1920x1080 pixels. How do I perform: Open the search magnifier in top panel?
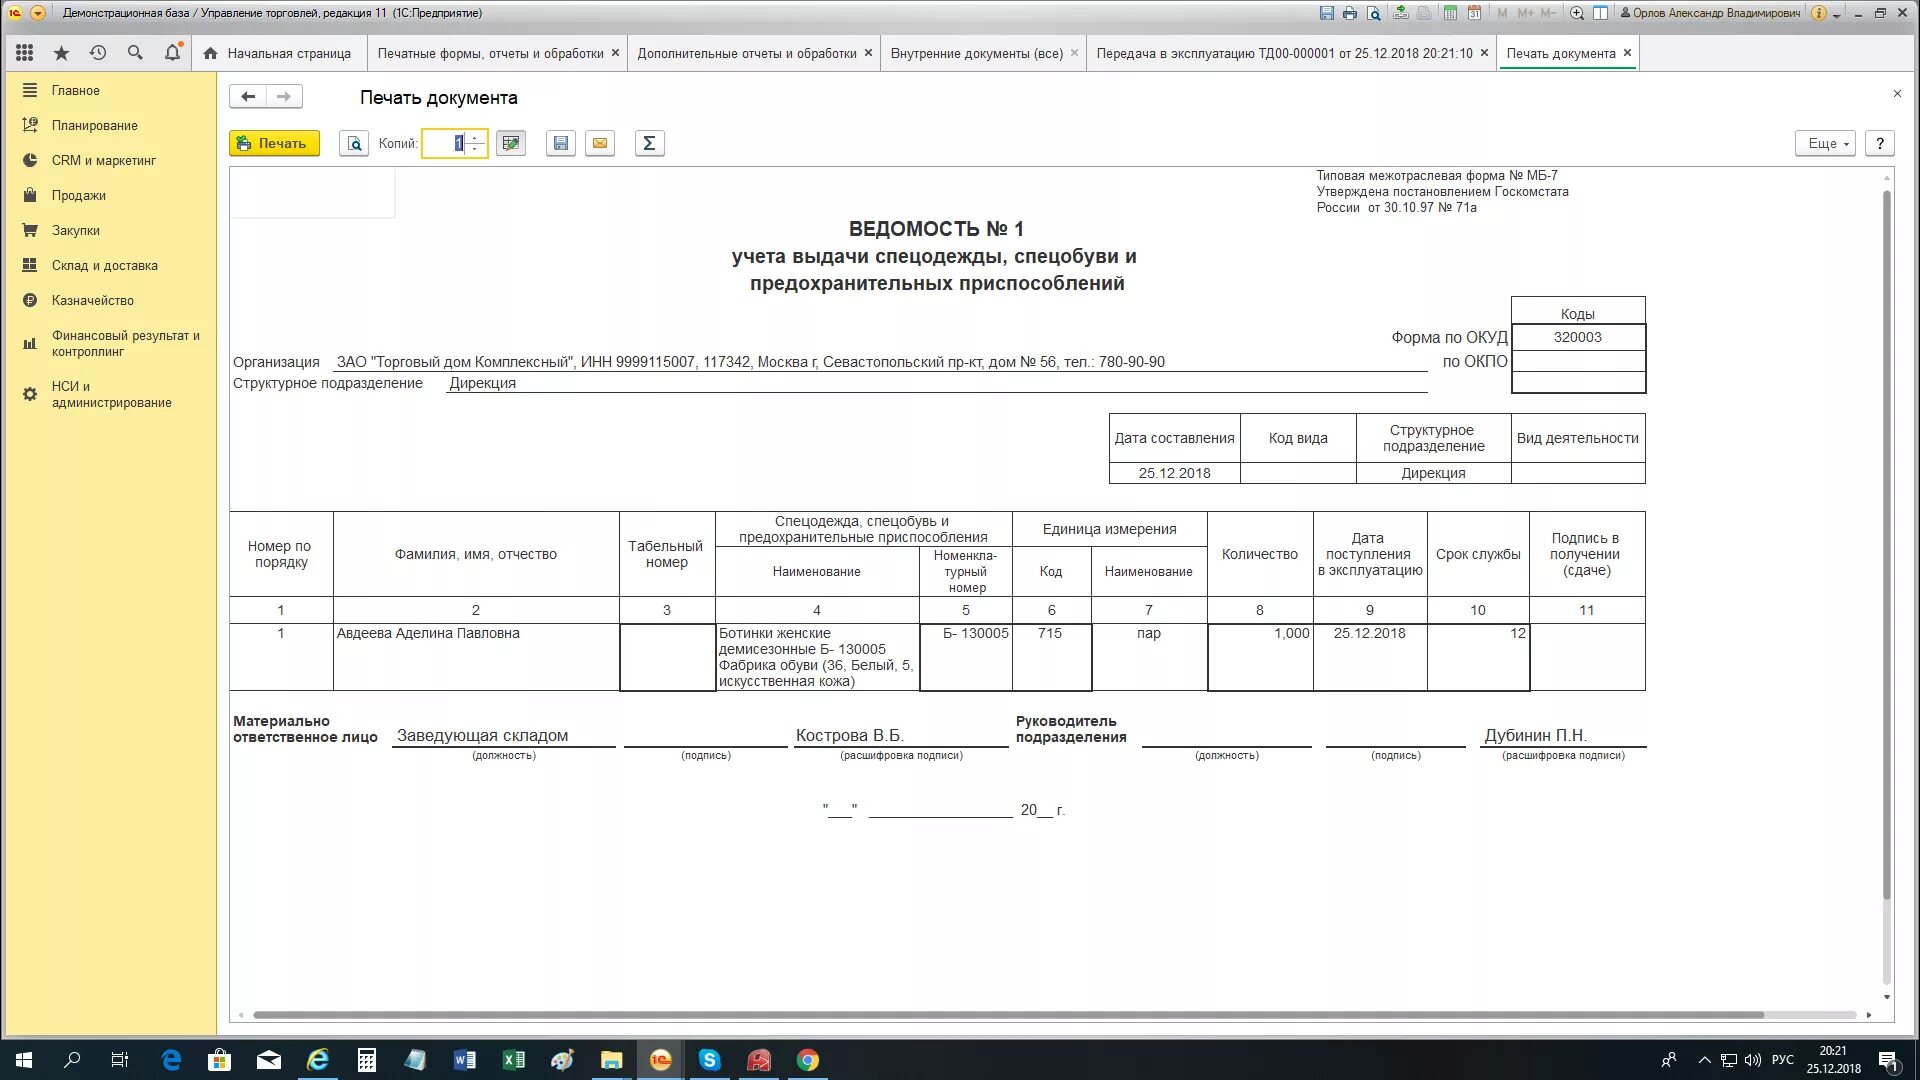click(x=135, y=53)
